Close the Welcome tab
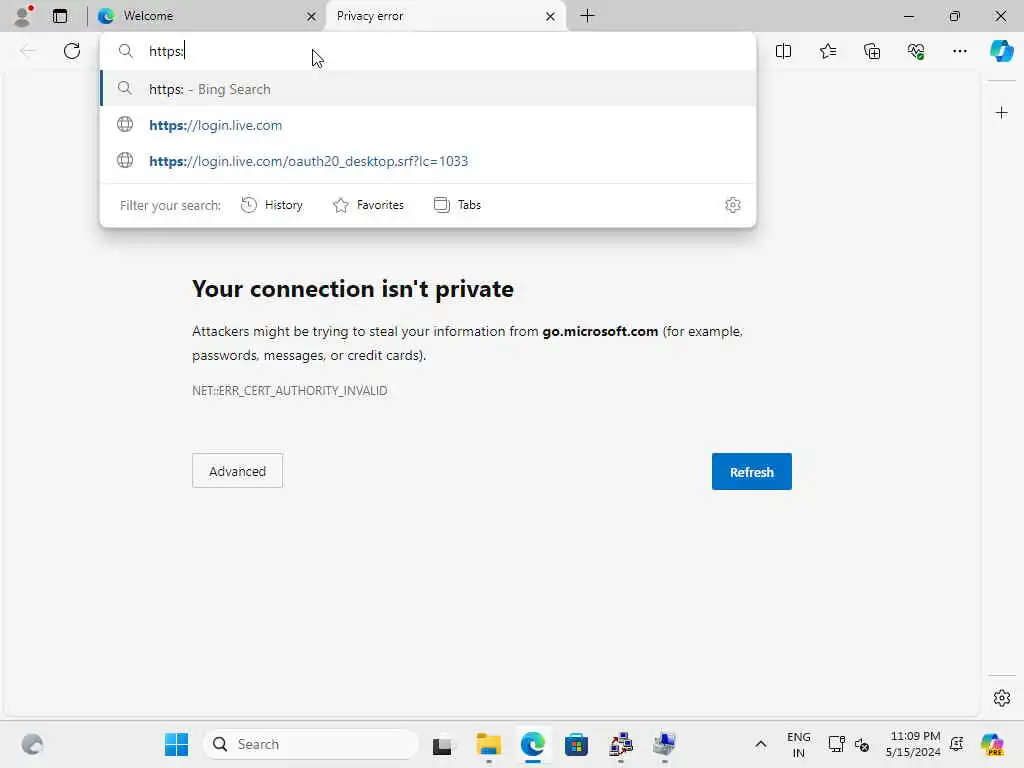 tap(312, 16)
